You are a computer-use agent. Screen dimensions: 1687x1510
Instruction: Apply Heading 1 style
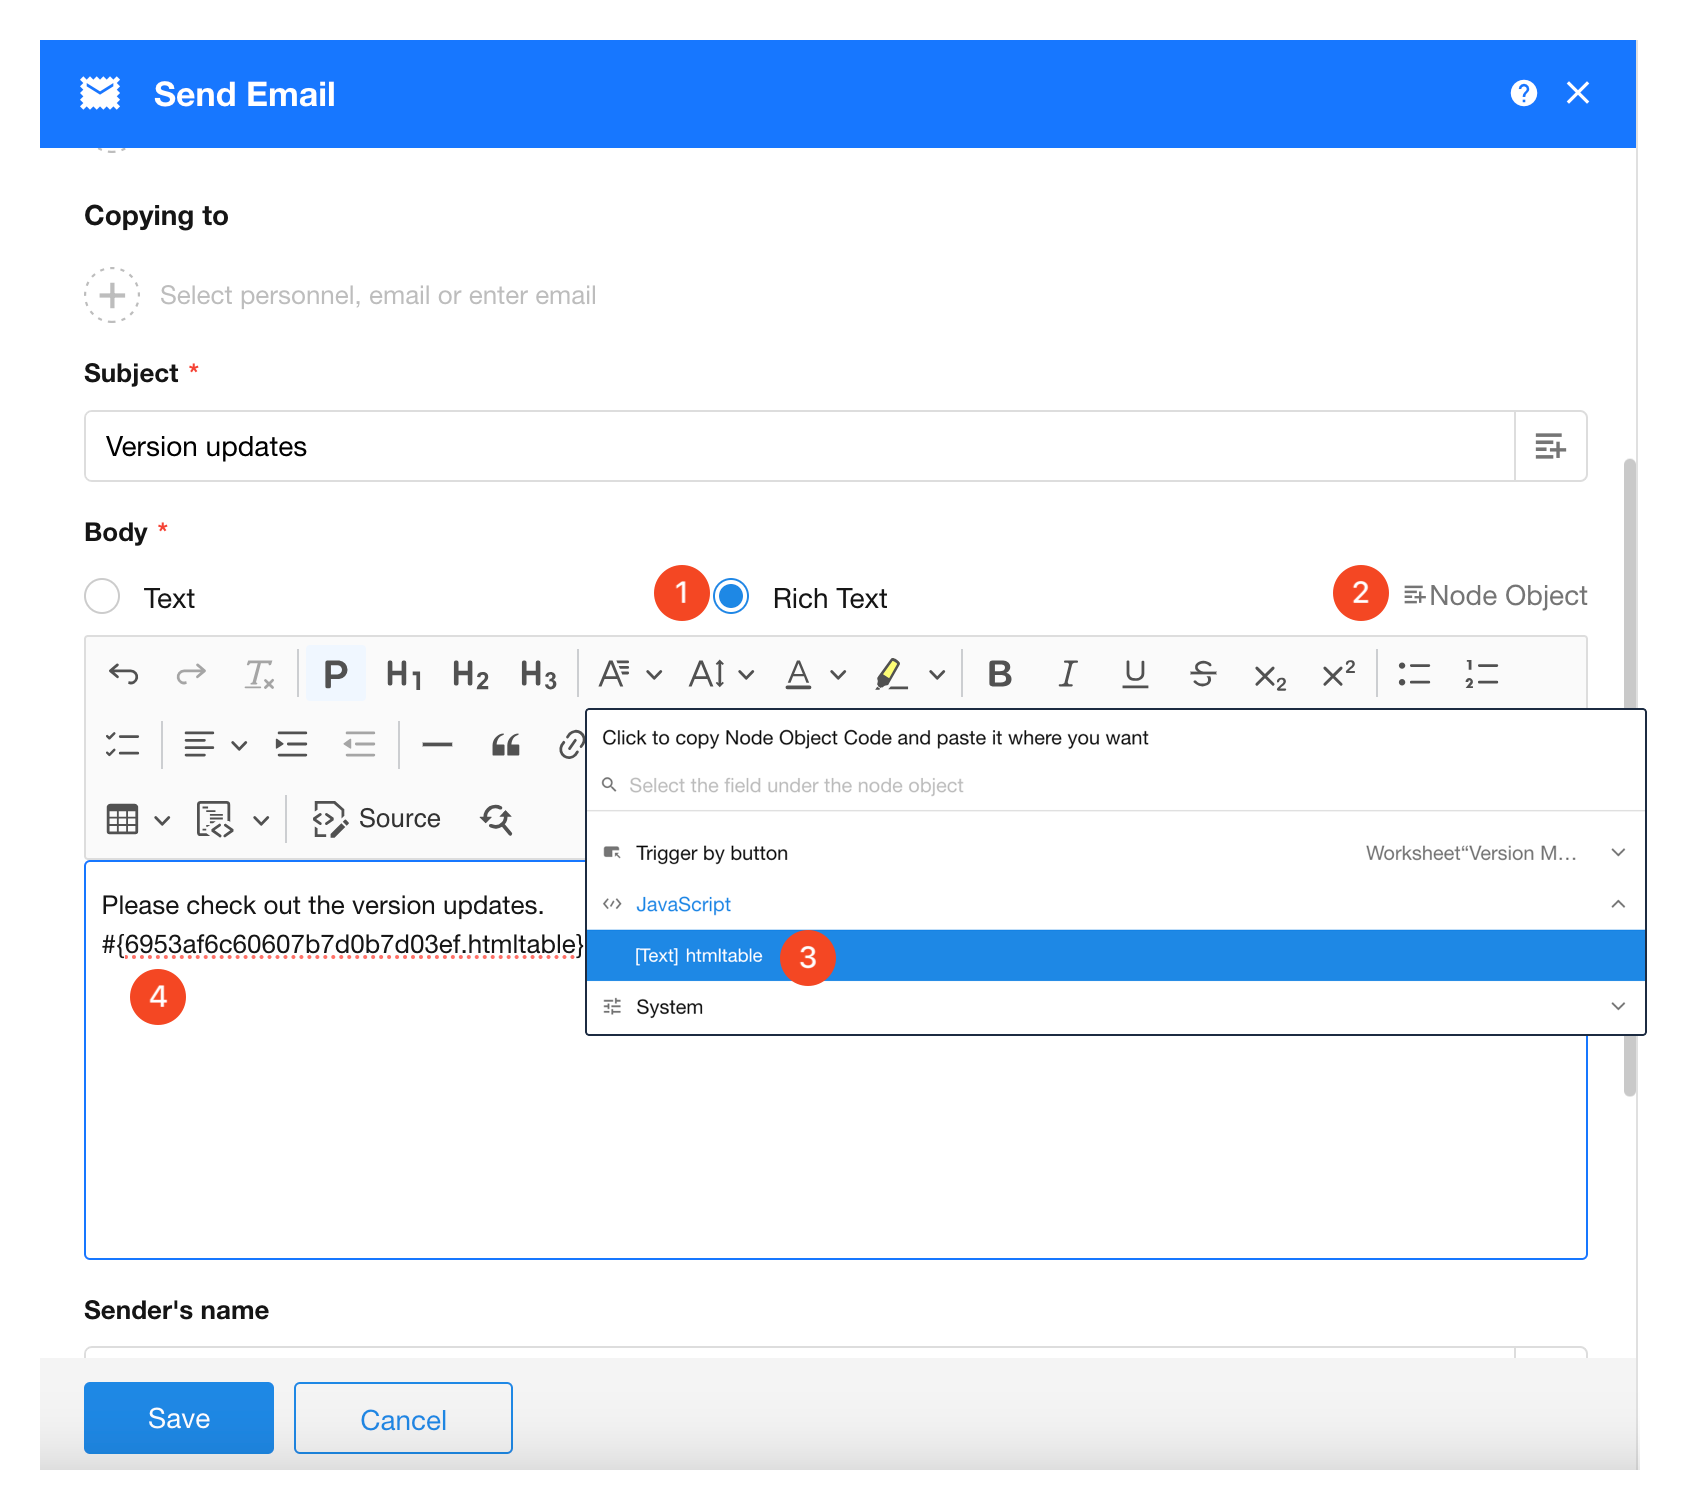pos(403,674)
